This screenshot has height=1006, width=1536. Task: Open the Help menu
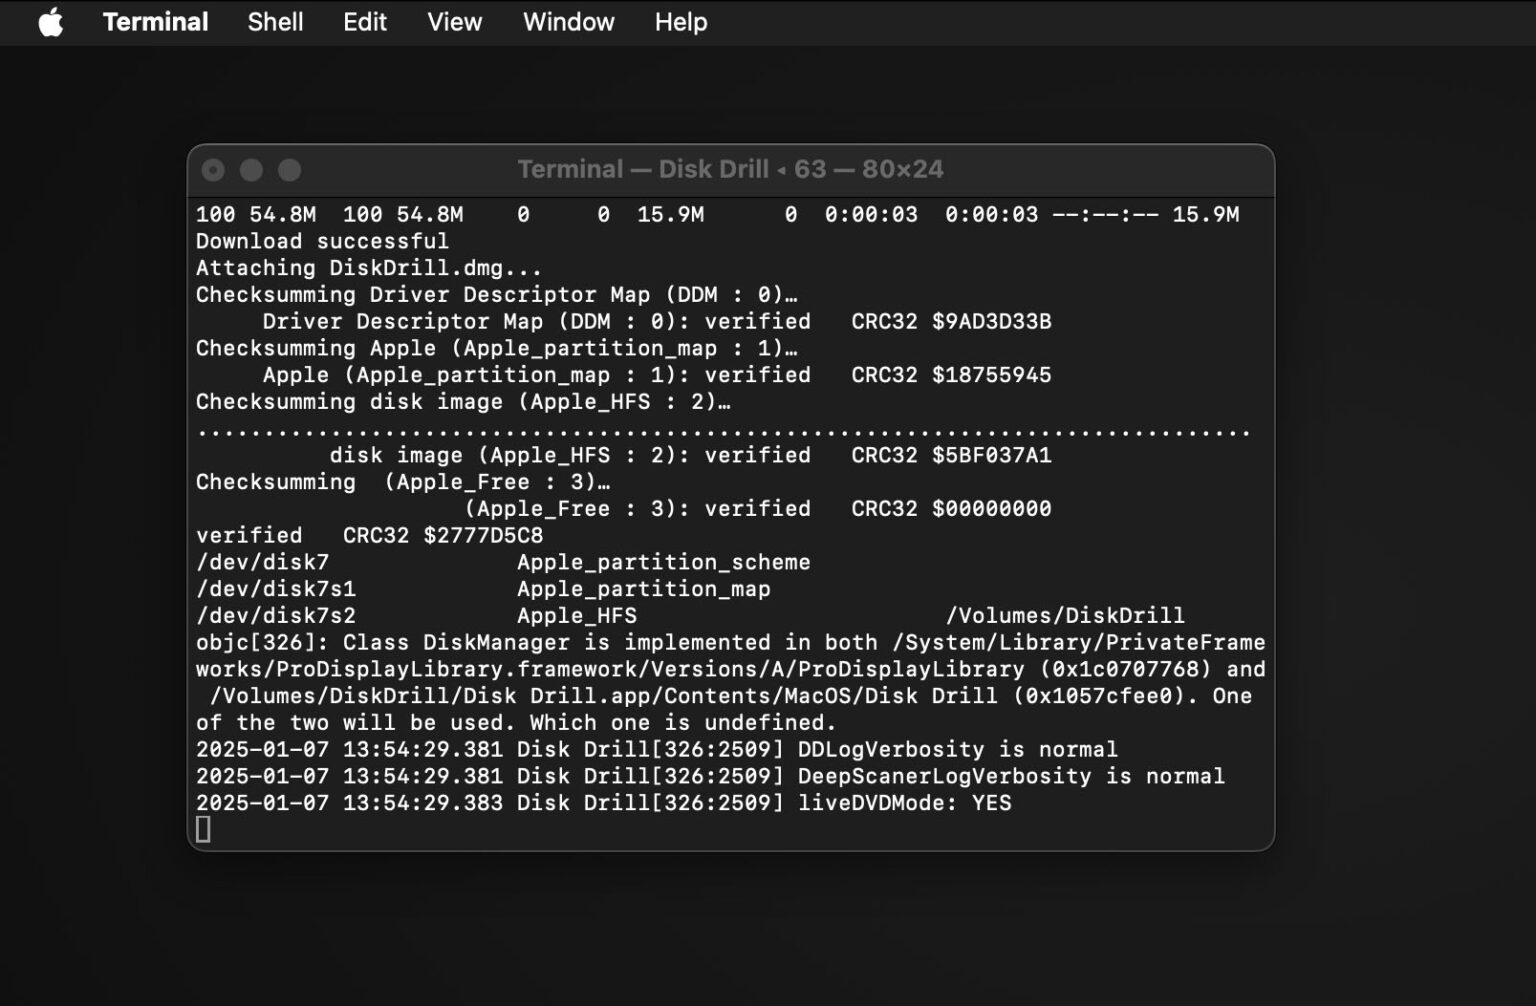point(679,22)
